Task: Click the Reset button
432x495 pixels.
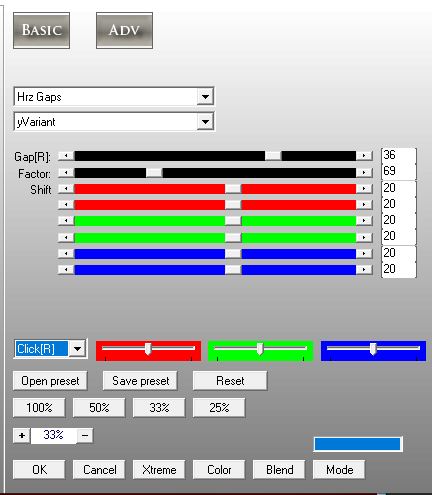Action: 230,381
